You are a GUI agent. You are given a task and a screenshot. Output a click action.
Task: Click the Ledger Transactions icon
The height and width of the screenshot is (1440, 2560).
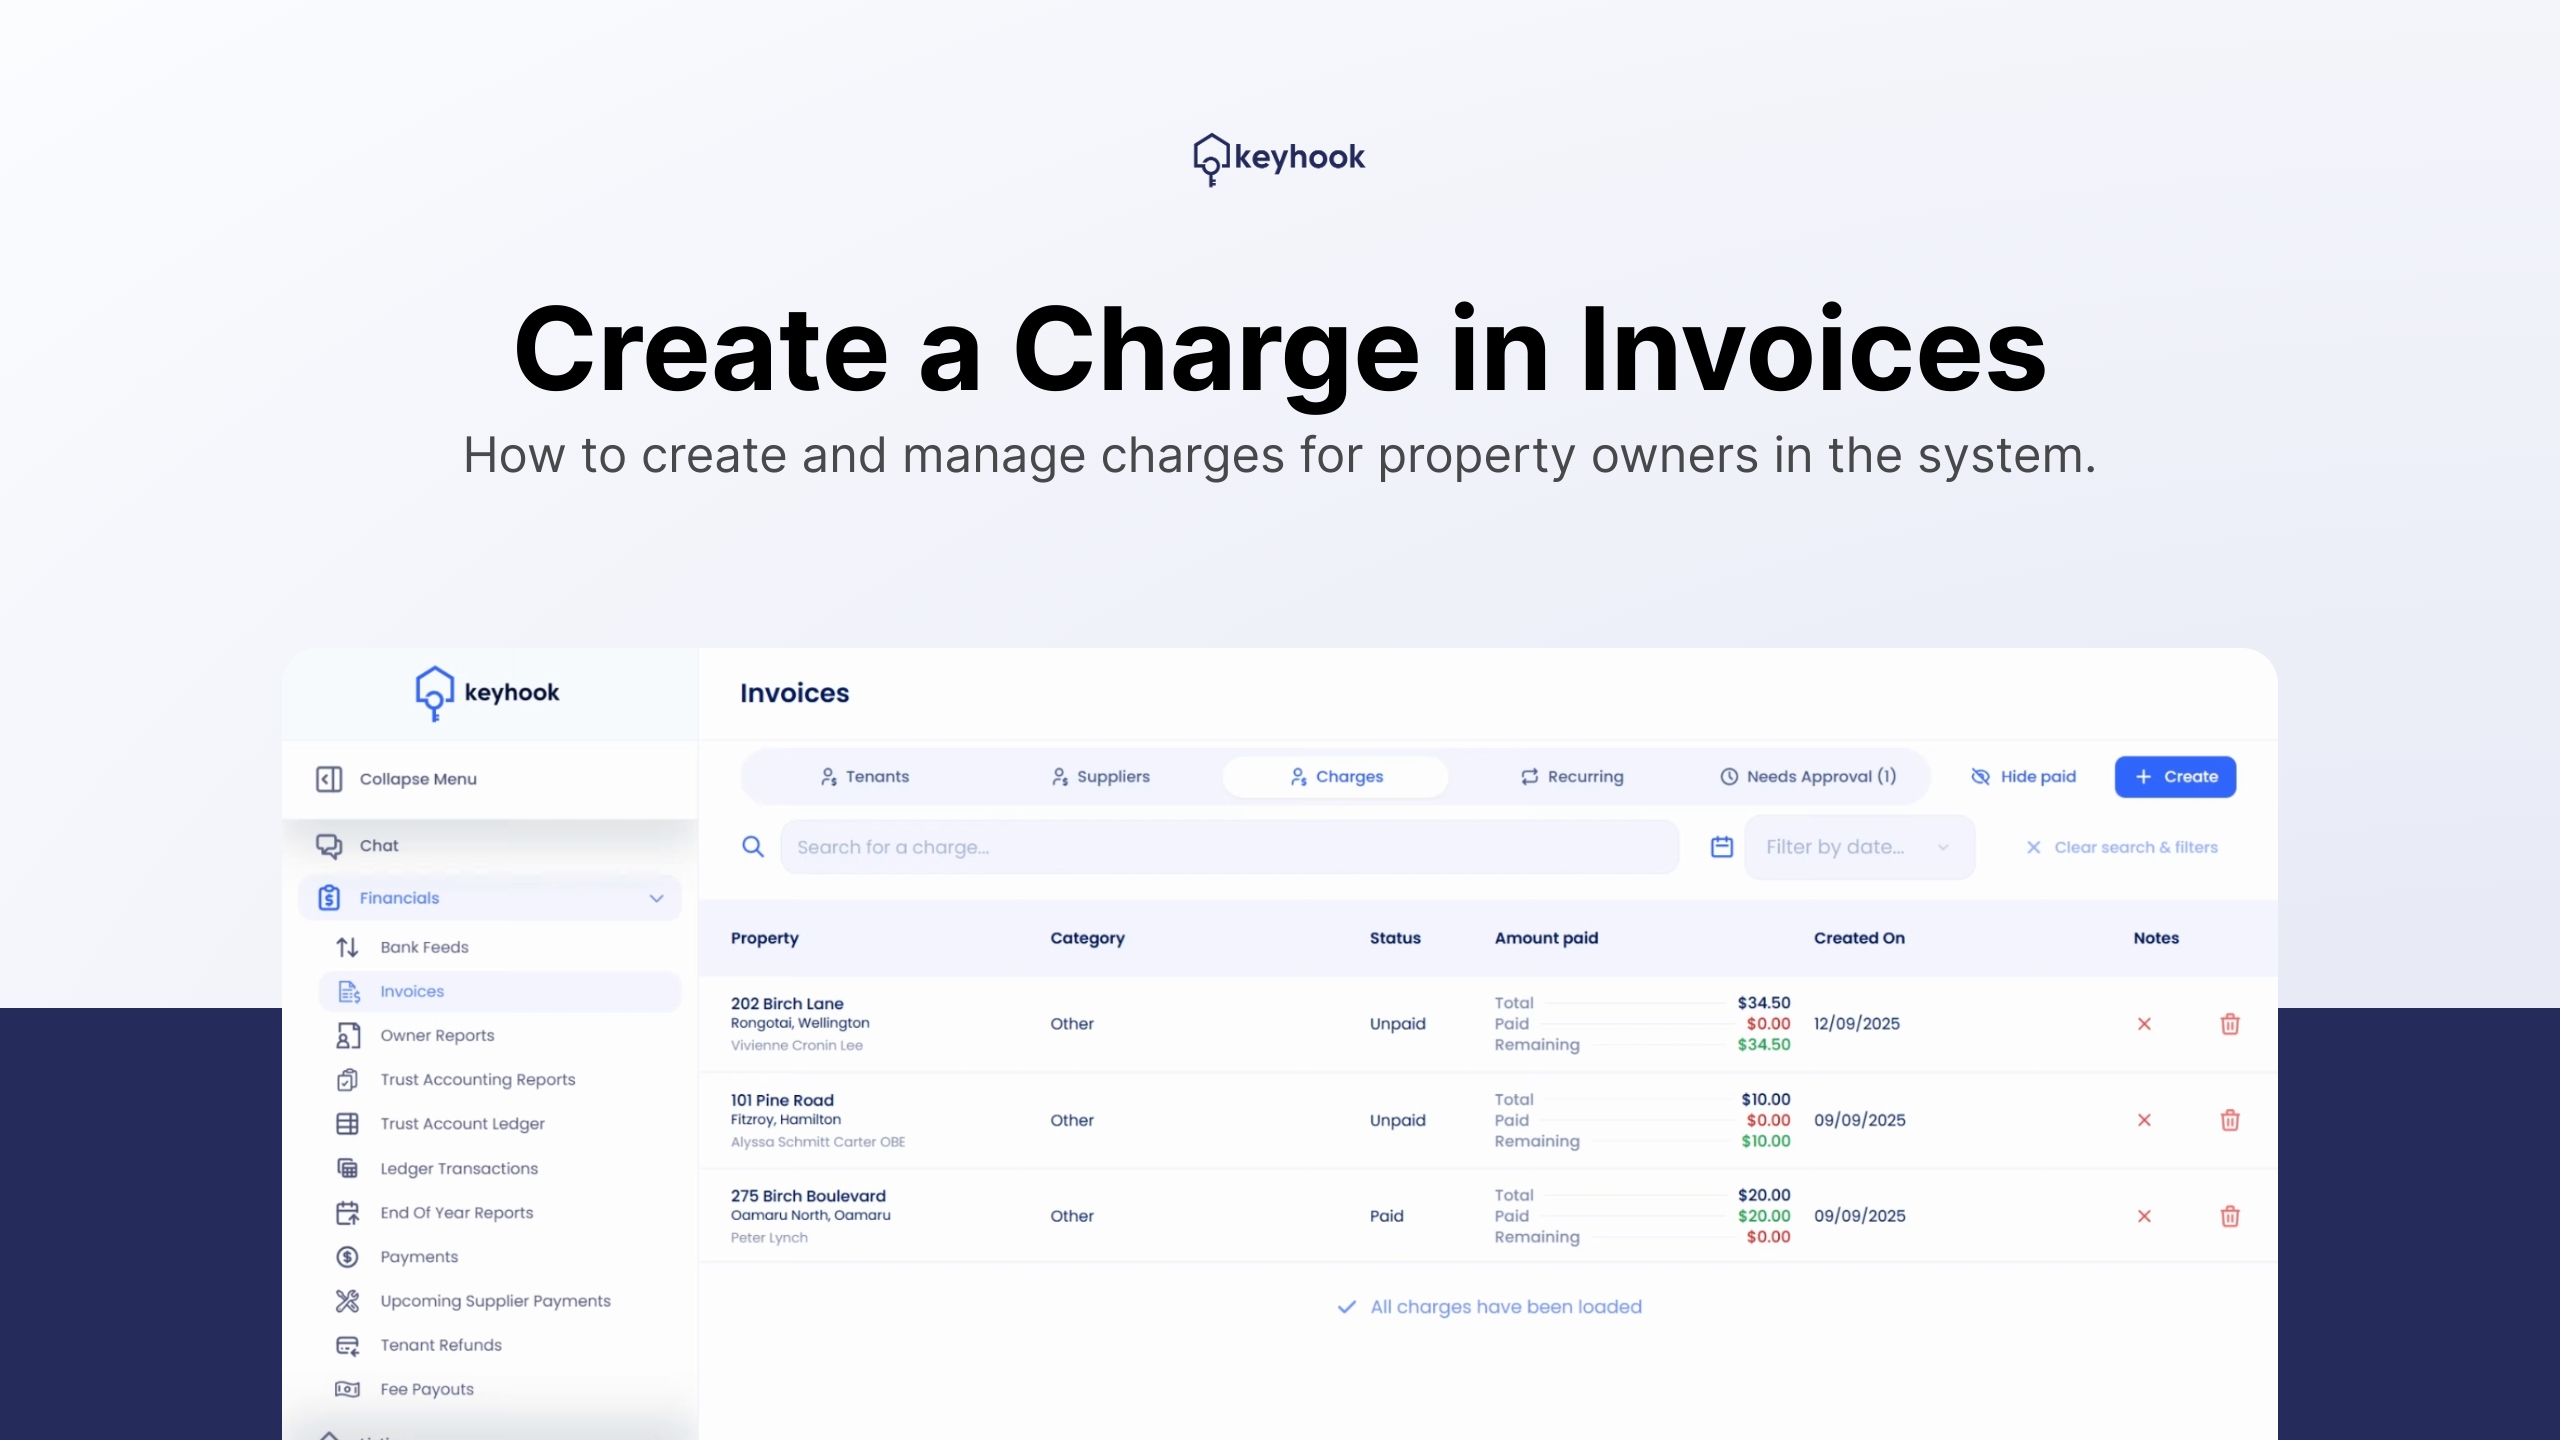[347, 1168]
